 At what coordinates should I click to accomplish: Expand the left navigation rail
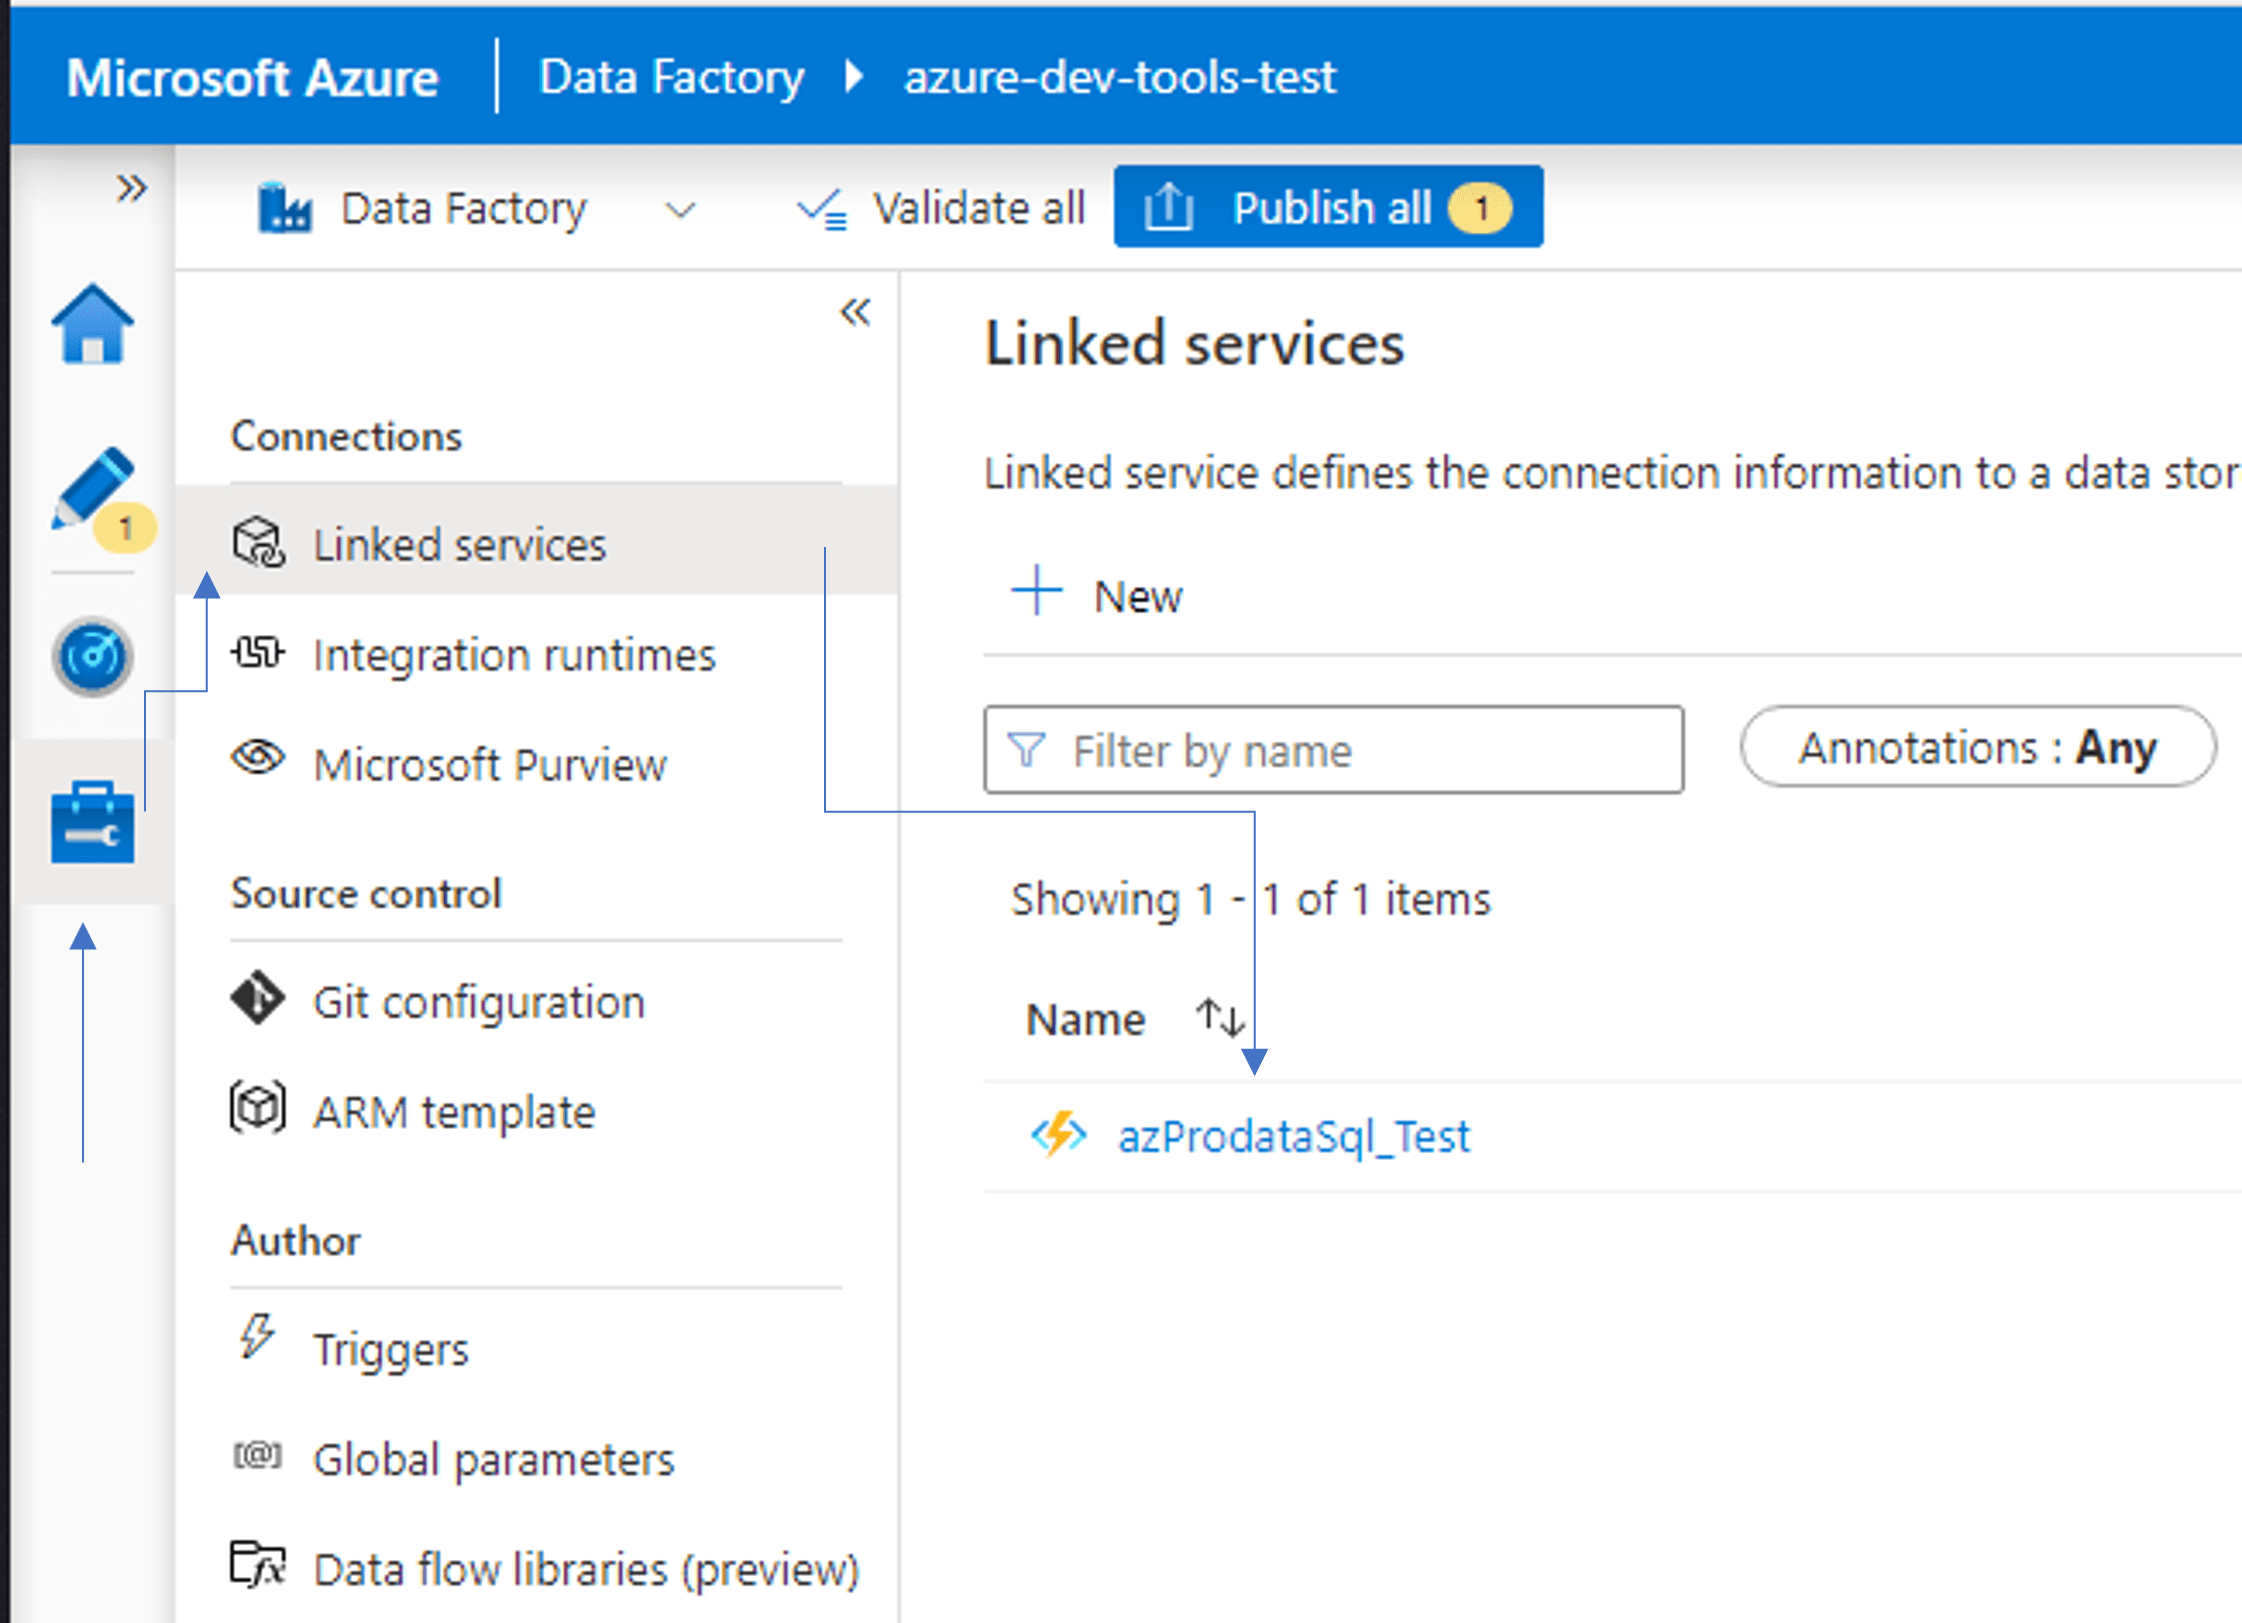click(x=131, y=188)
